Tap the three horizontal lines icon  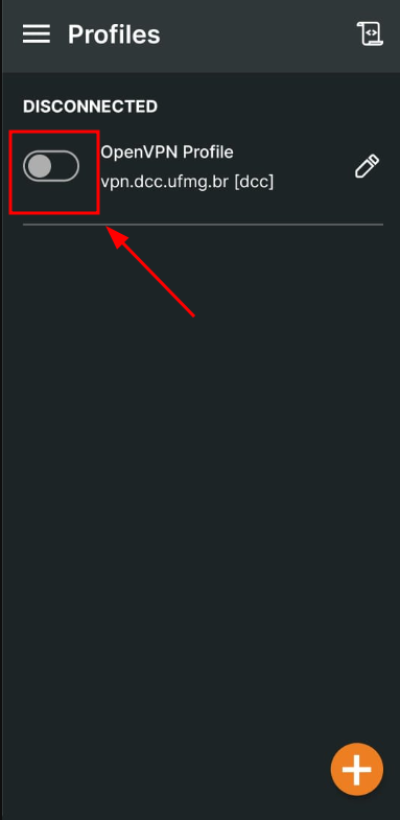coord(36,35)
